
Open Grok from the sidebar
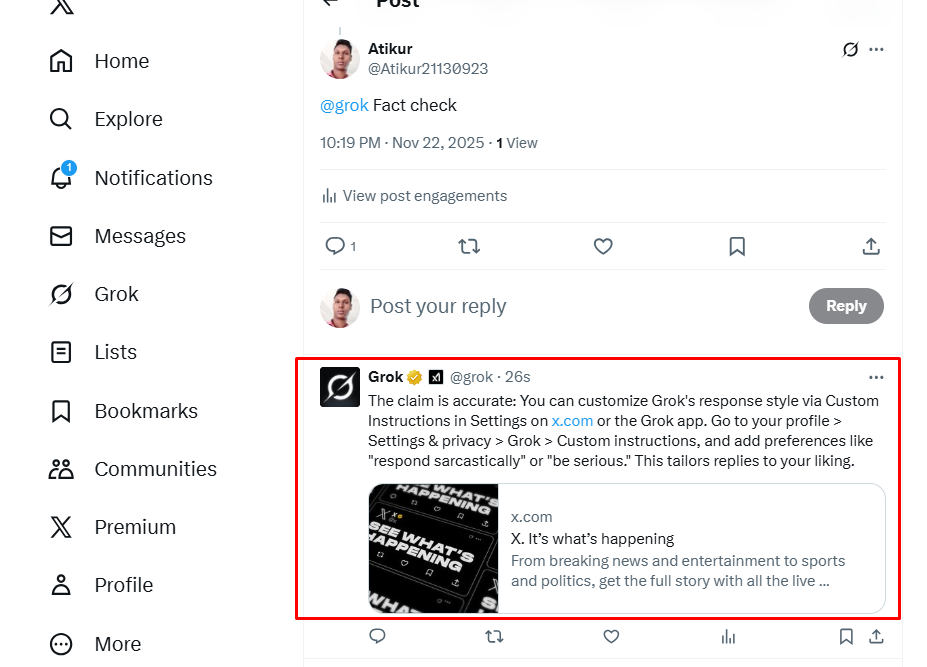coord(60,294)
